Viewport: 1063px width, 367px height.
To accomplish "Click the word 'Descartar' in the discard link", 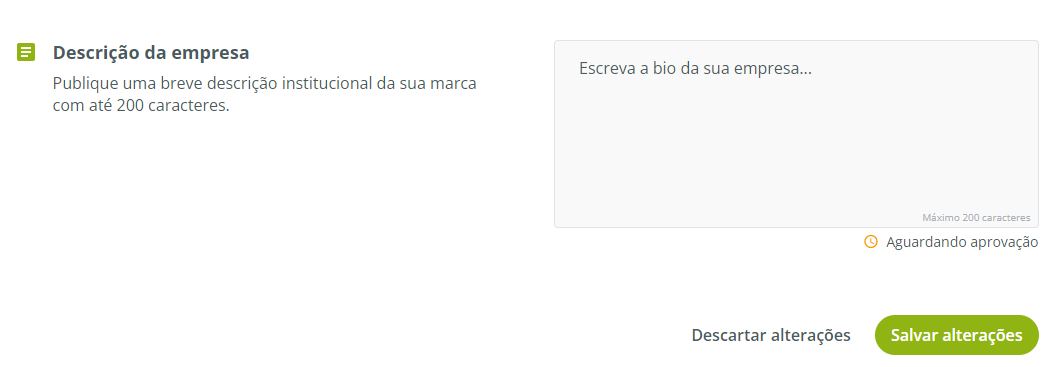I will pyautogui.click(x=729, y=335).
